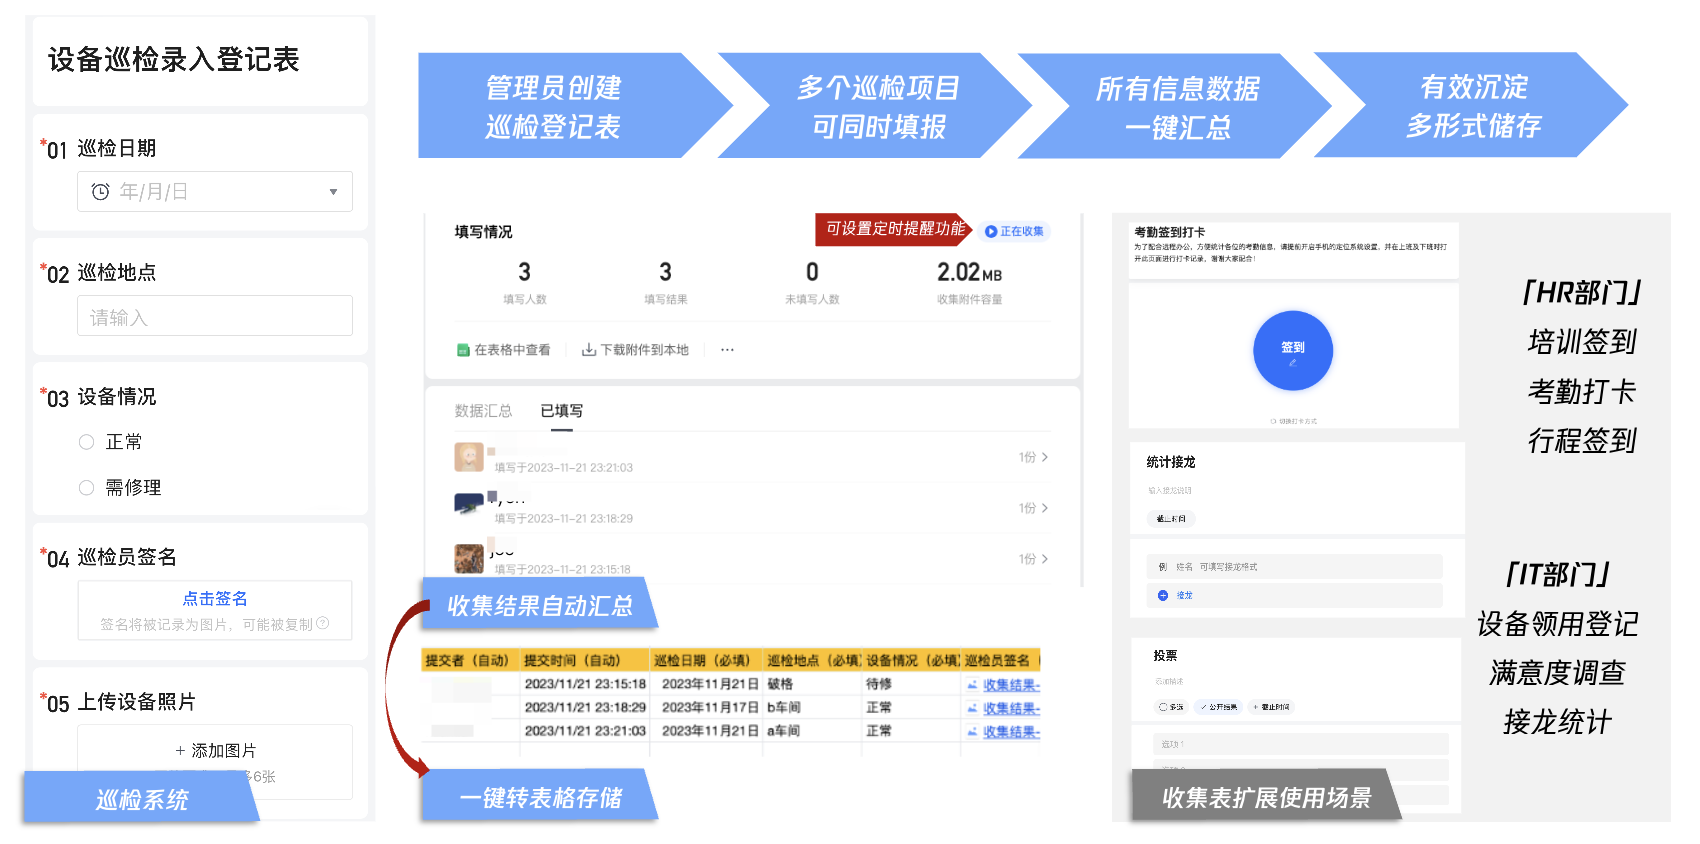Select the 正常 radio option
Image resolution: width=1700 pixels, height=844 pixels.
point(87,442)
